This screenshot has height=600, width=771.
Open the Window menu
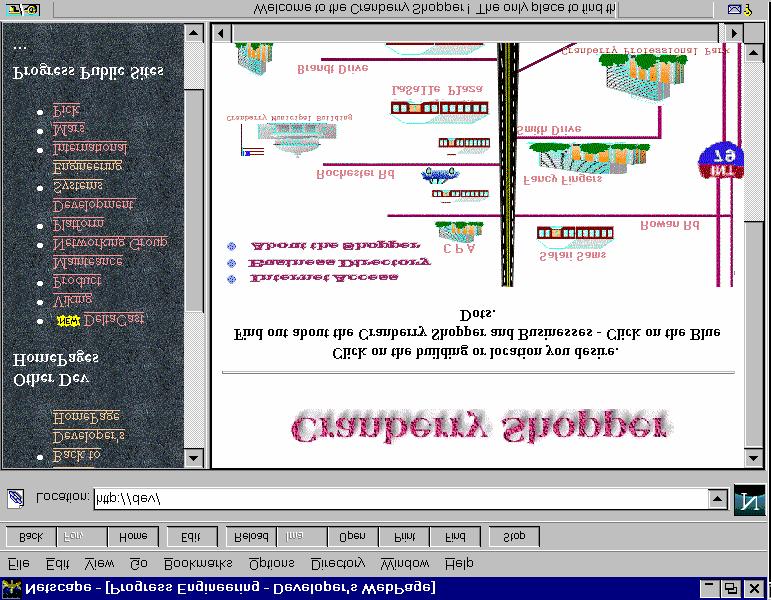tap(405, 564)
